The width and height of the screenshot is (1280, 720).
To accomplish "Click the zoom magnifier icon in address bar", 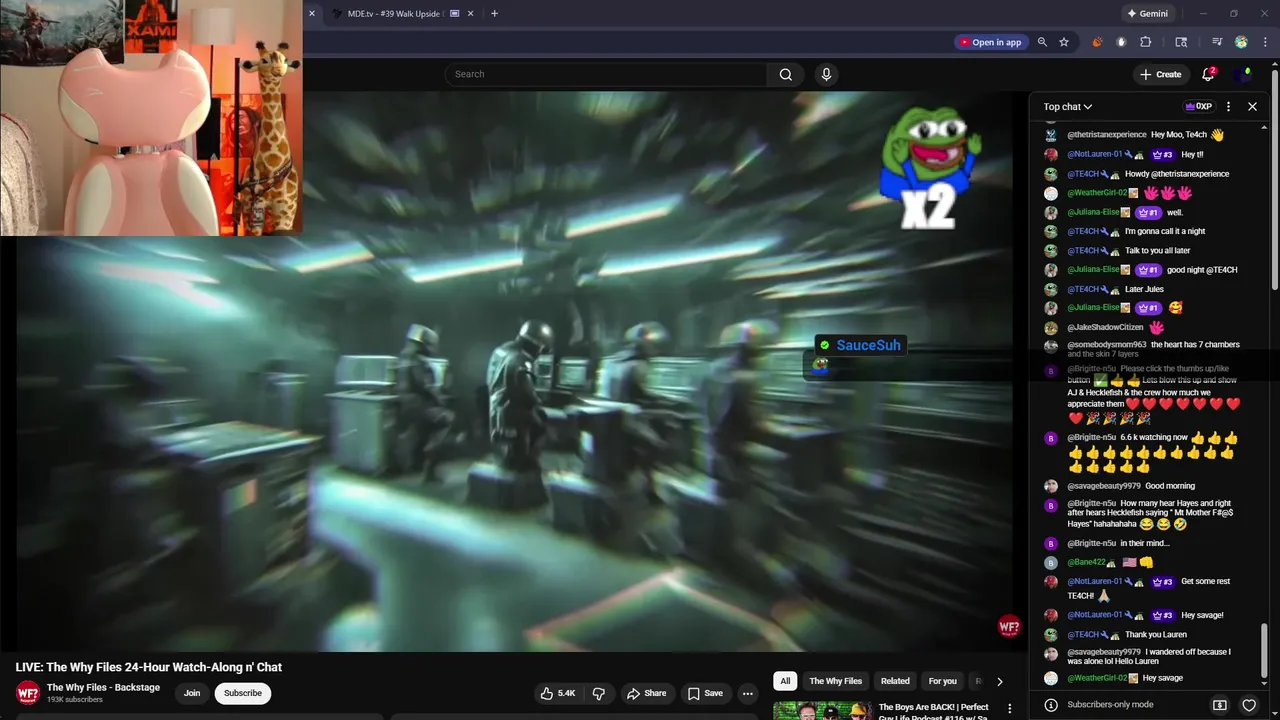I will click(1042, 42).
